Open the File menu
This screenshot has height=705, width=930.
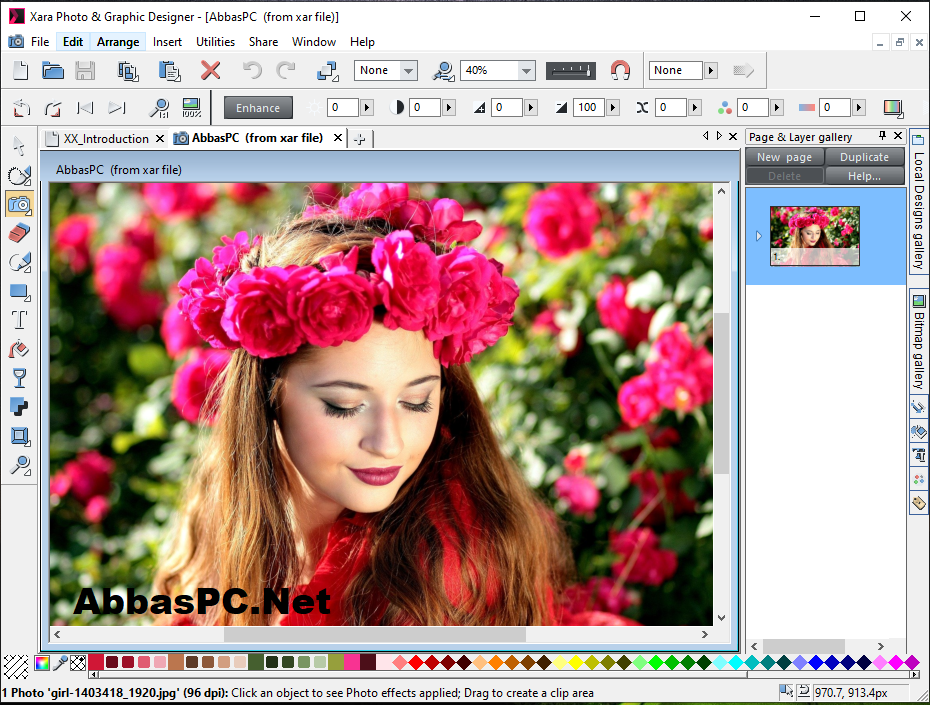click(x=40, y=42)
